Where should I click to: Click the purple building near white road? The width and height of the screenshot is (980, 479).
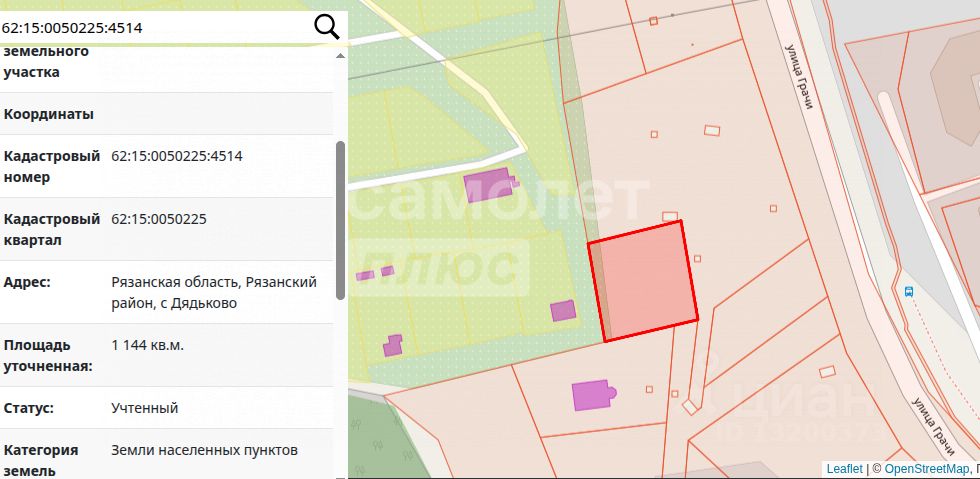coord(491,184)
